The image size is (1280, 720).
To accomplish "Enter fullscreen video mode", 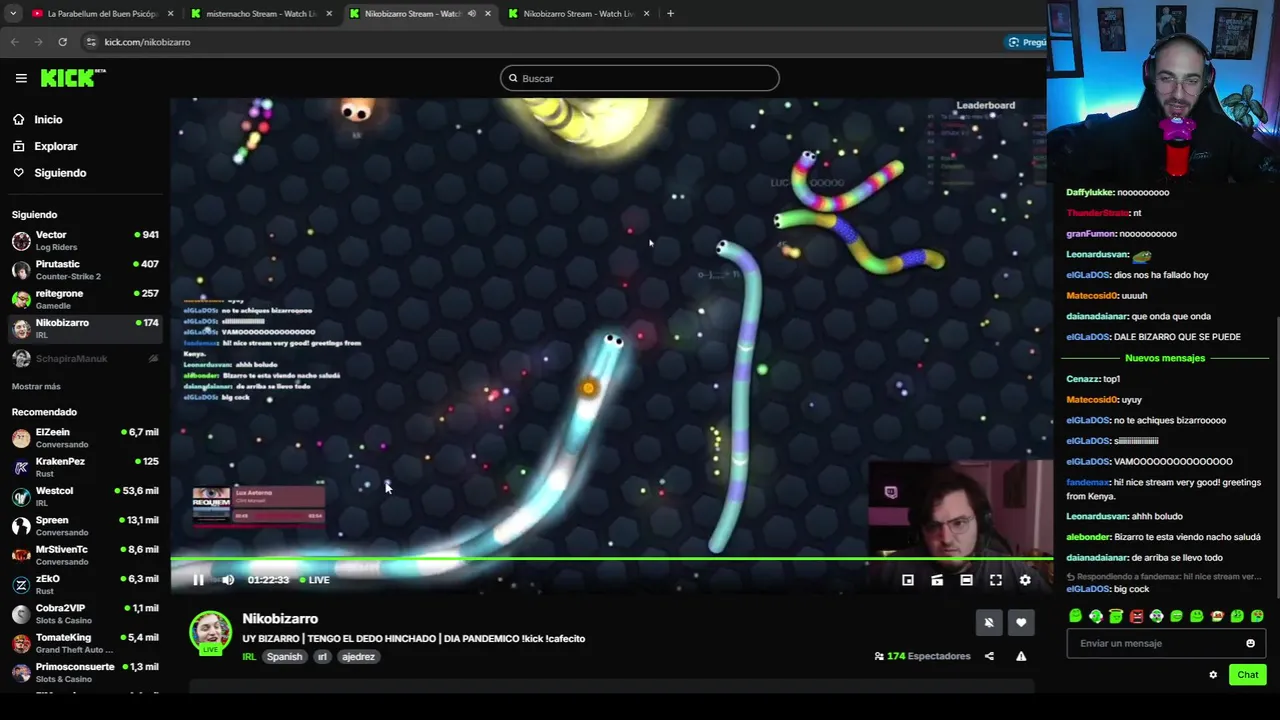I will (x=996, y=580).
